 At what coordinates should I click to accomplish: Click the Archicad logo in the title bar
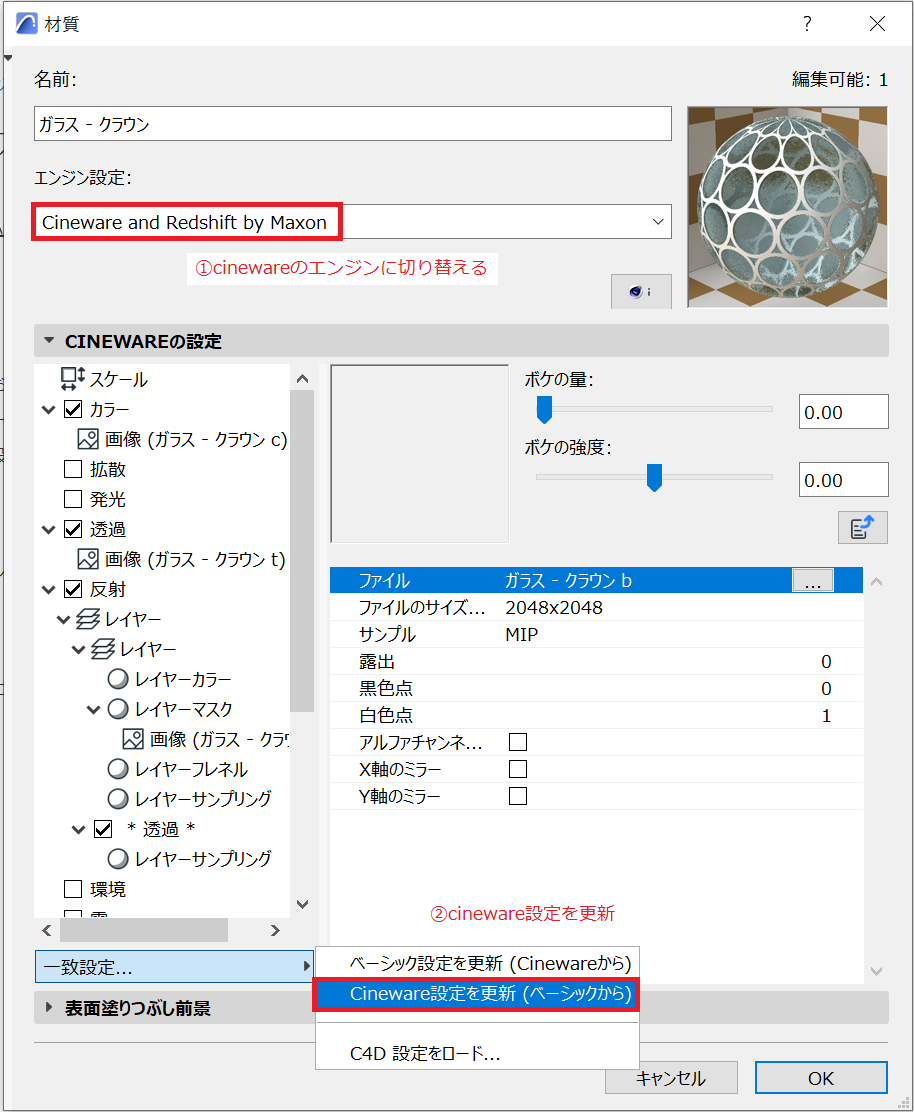coord(26,23)
